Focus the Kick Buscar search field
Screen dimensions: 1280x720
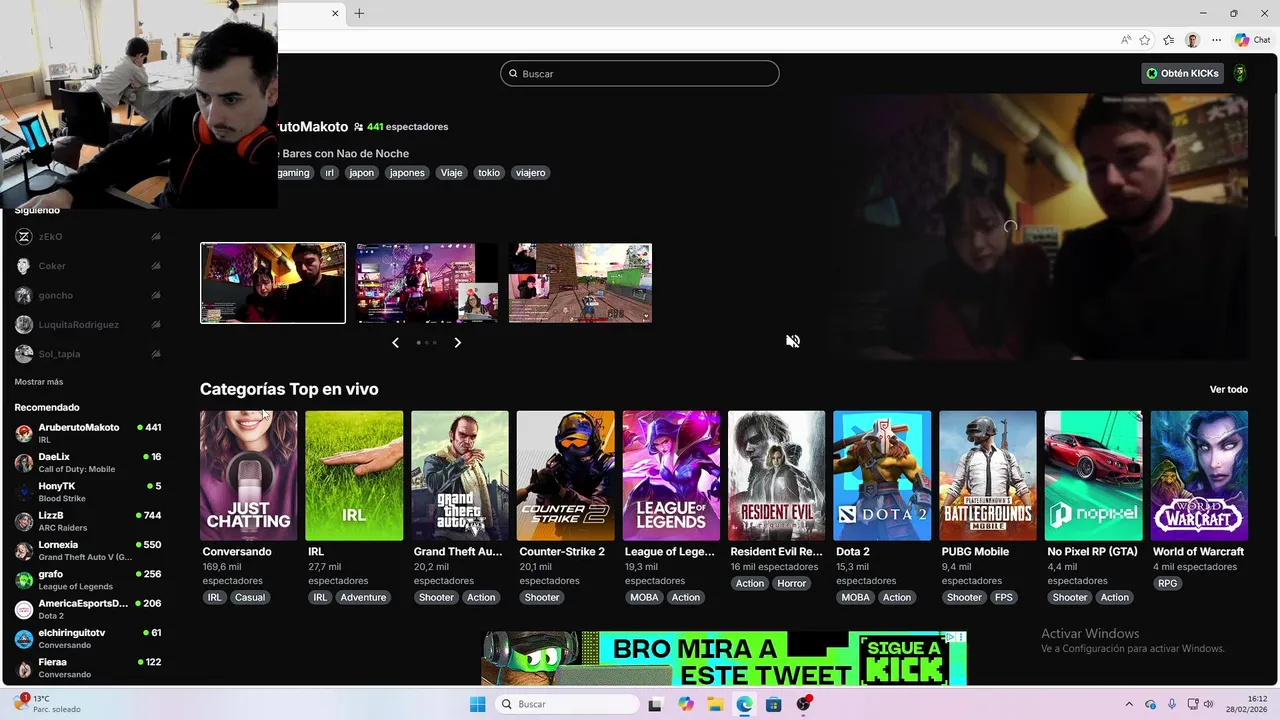point(640,73)
